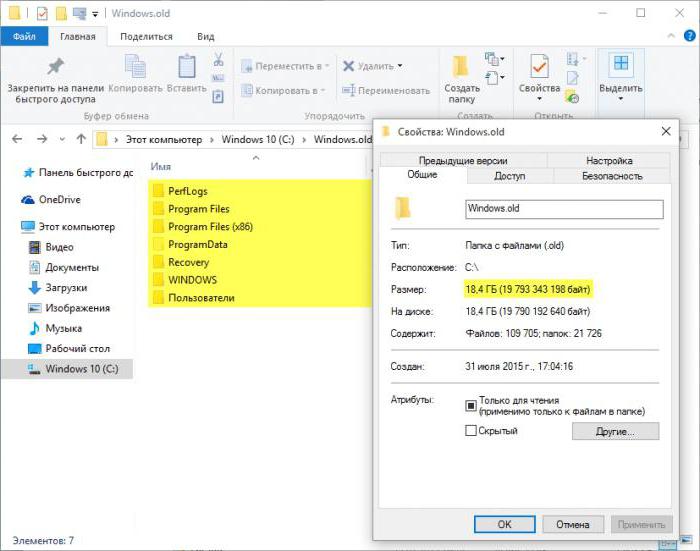700x551 pixels.
Task: Click the Help question mark icon
Action: [689, 36]
